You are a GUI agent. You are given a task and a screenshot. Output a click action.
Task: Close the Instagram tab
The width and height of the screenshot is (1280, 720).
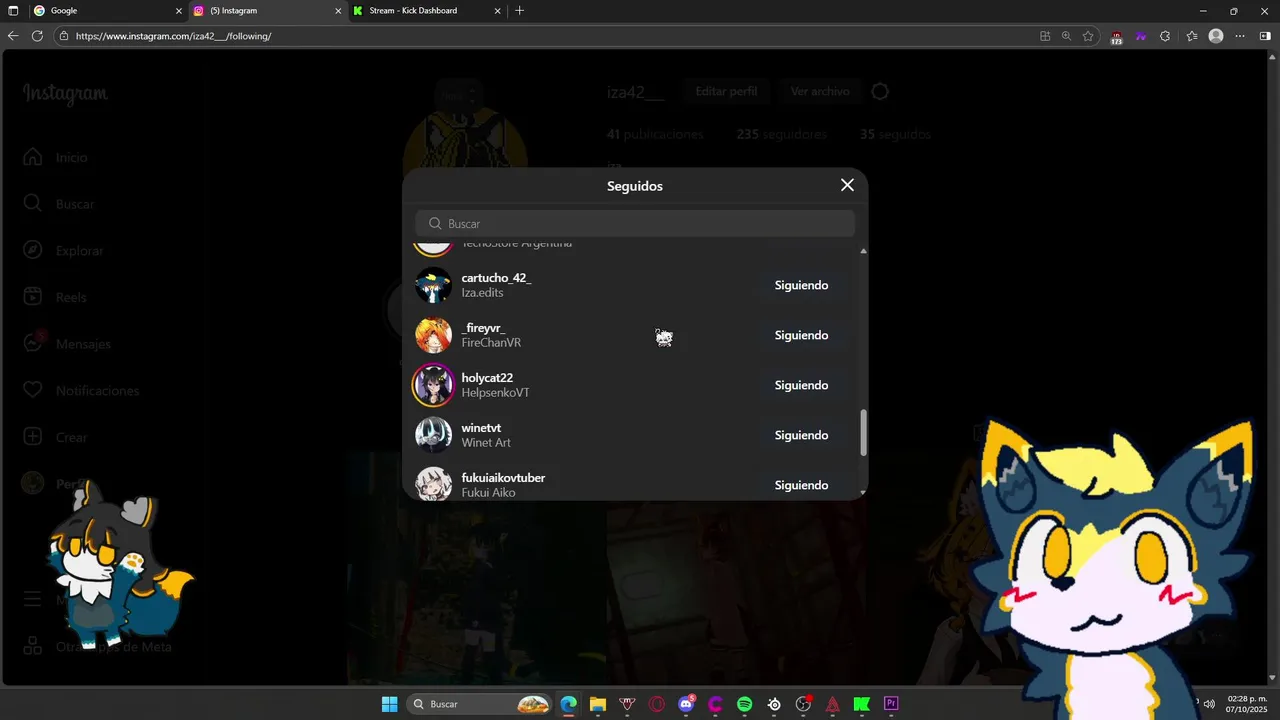click(x=338, y=11)
